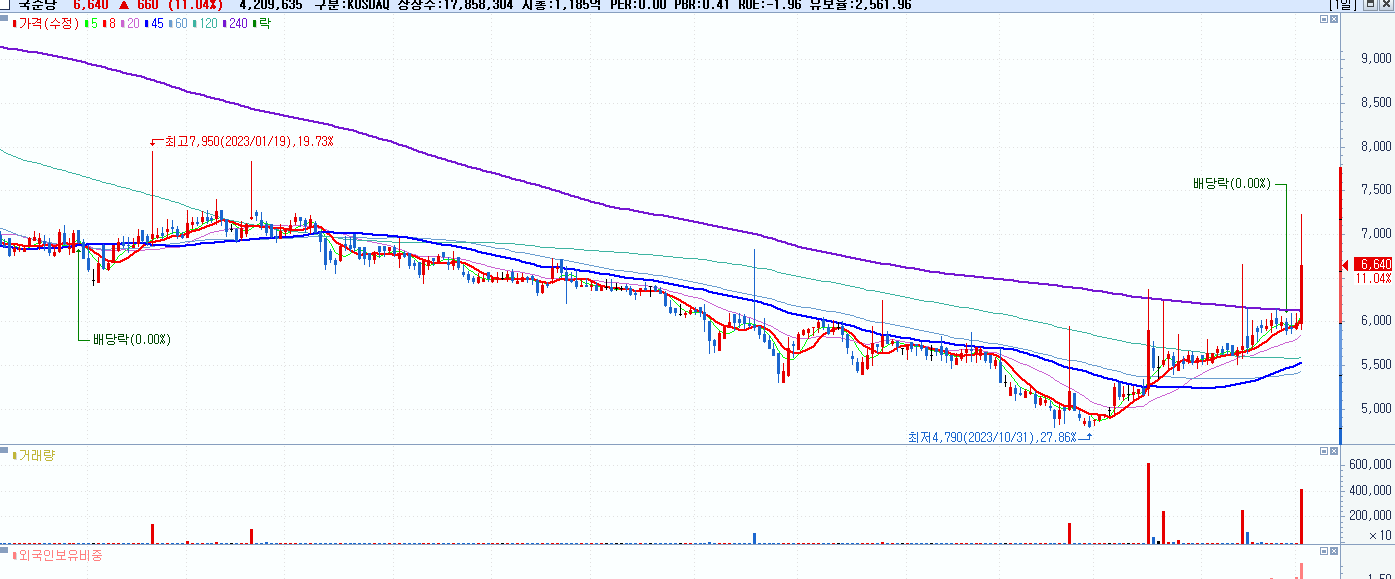1395x579 pixels.
Task: Click the 구분:KOSDAQ market label
Action: pyautogui.click(x=353, y=5)
